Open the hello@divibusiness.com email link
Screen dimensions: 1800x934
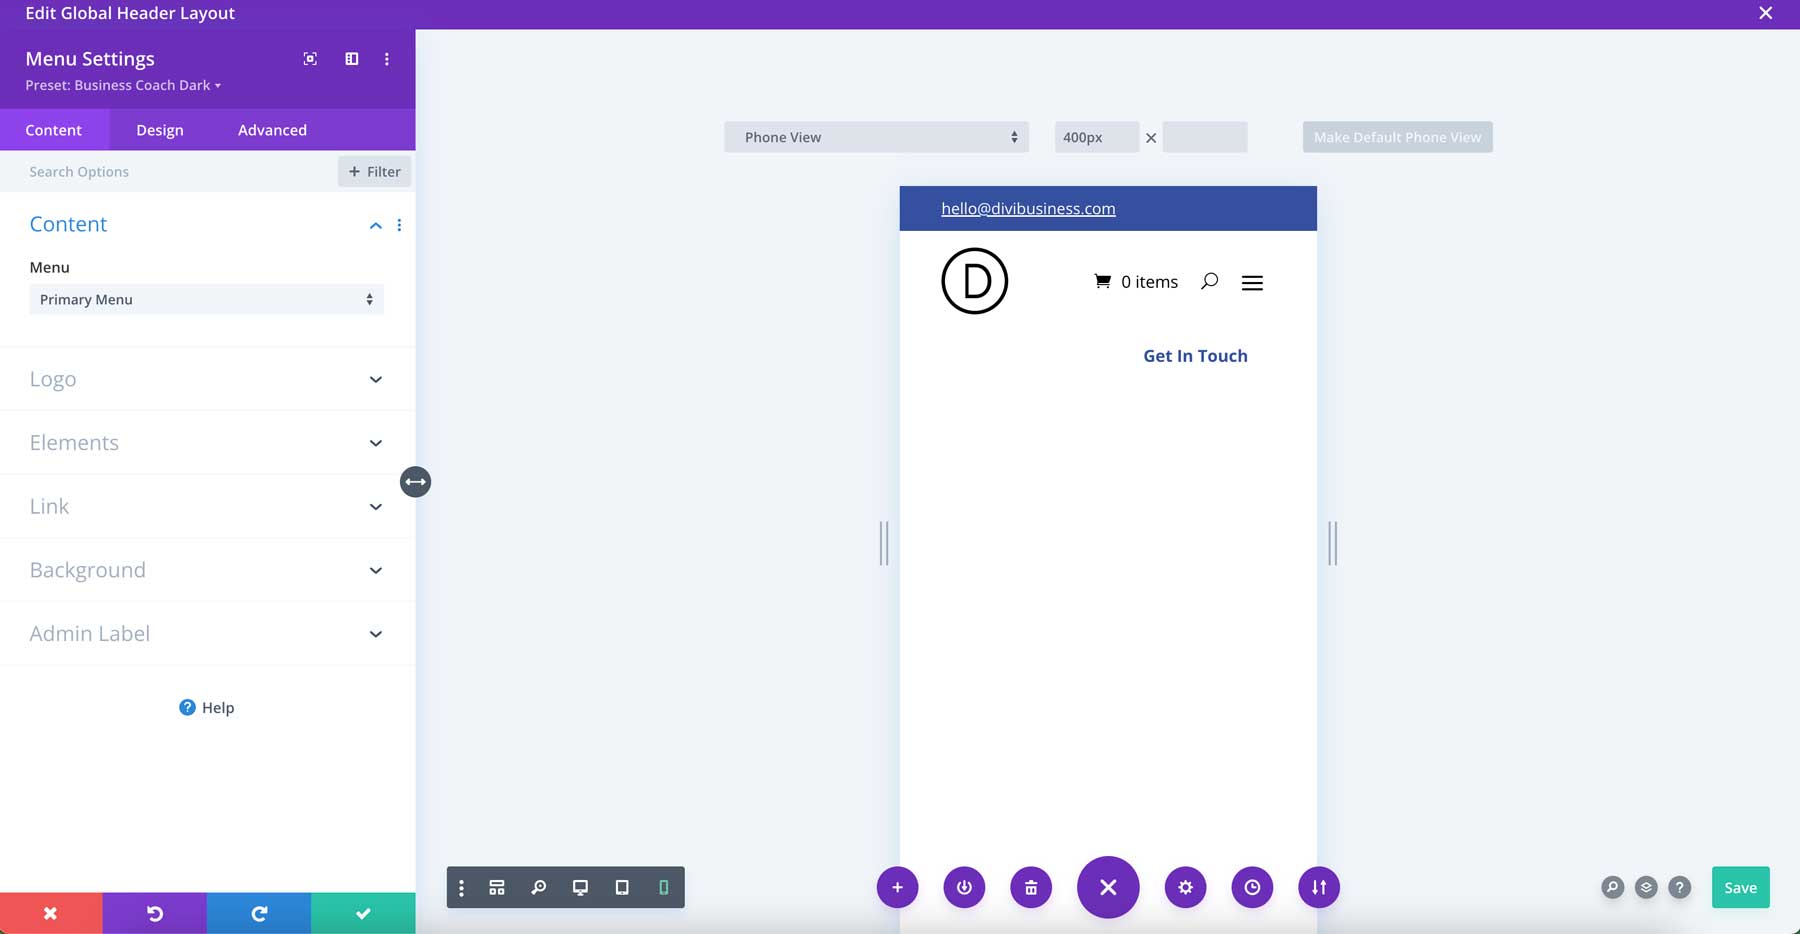(x=1028, y=208)
